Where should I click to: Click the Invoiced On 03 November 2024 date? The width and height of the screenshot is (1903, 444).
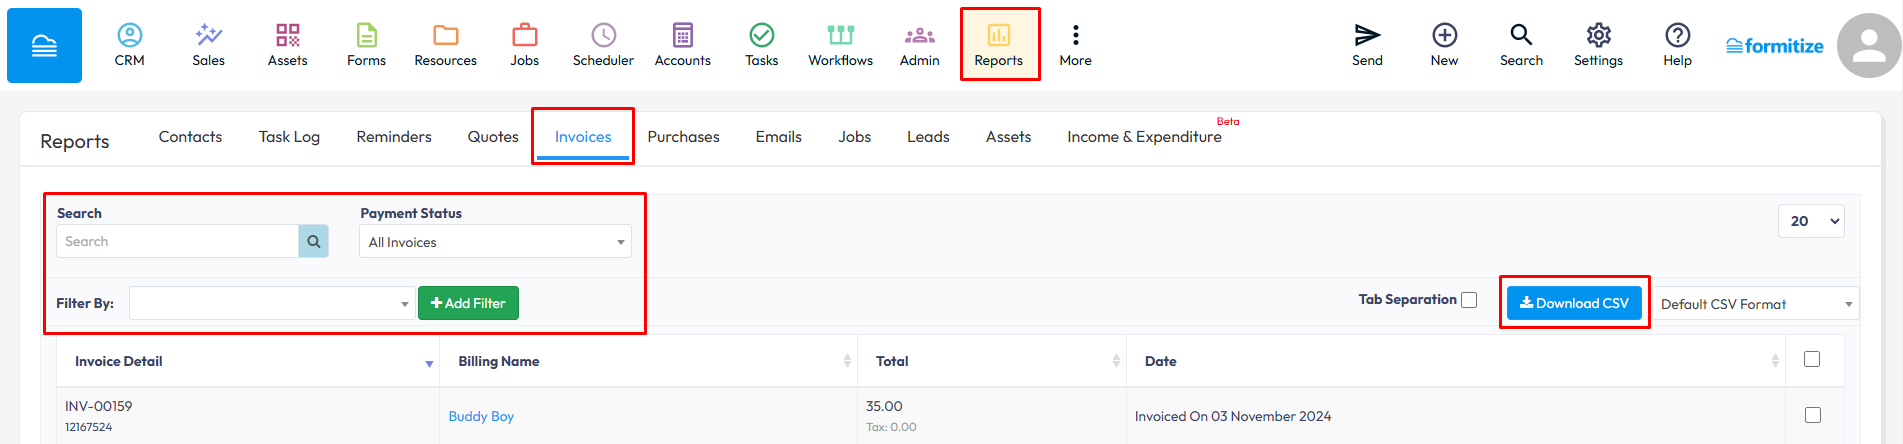(x=1233, y=416)
